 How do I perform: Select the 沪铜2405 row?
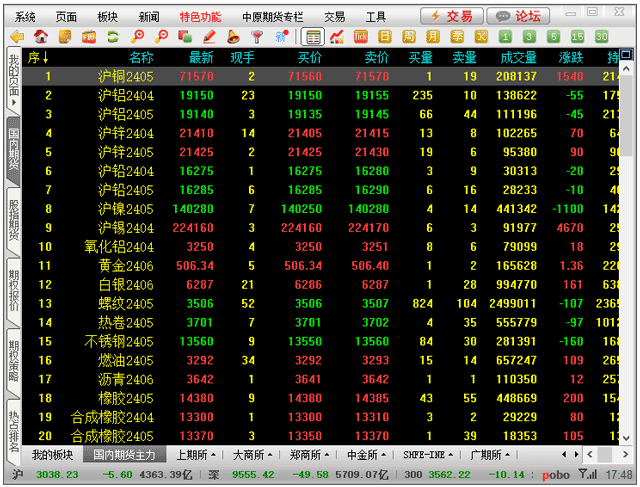click(x=321, y=76)
